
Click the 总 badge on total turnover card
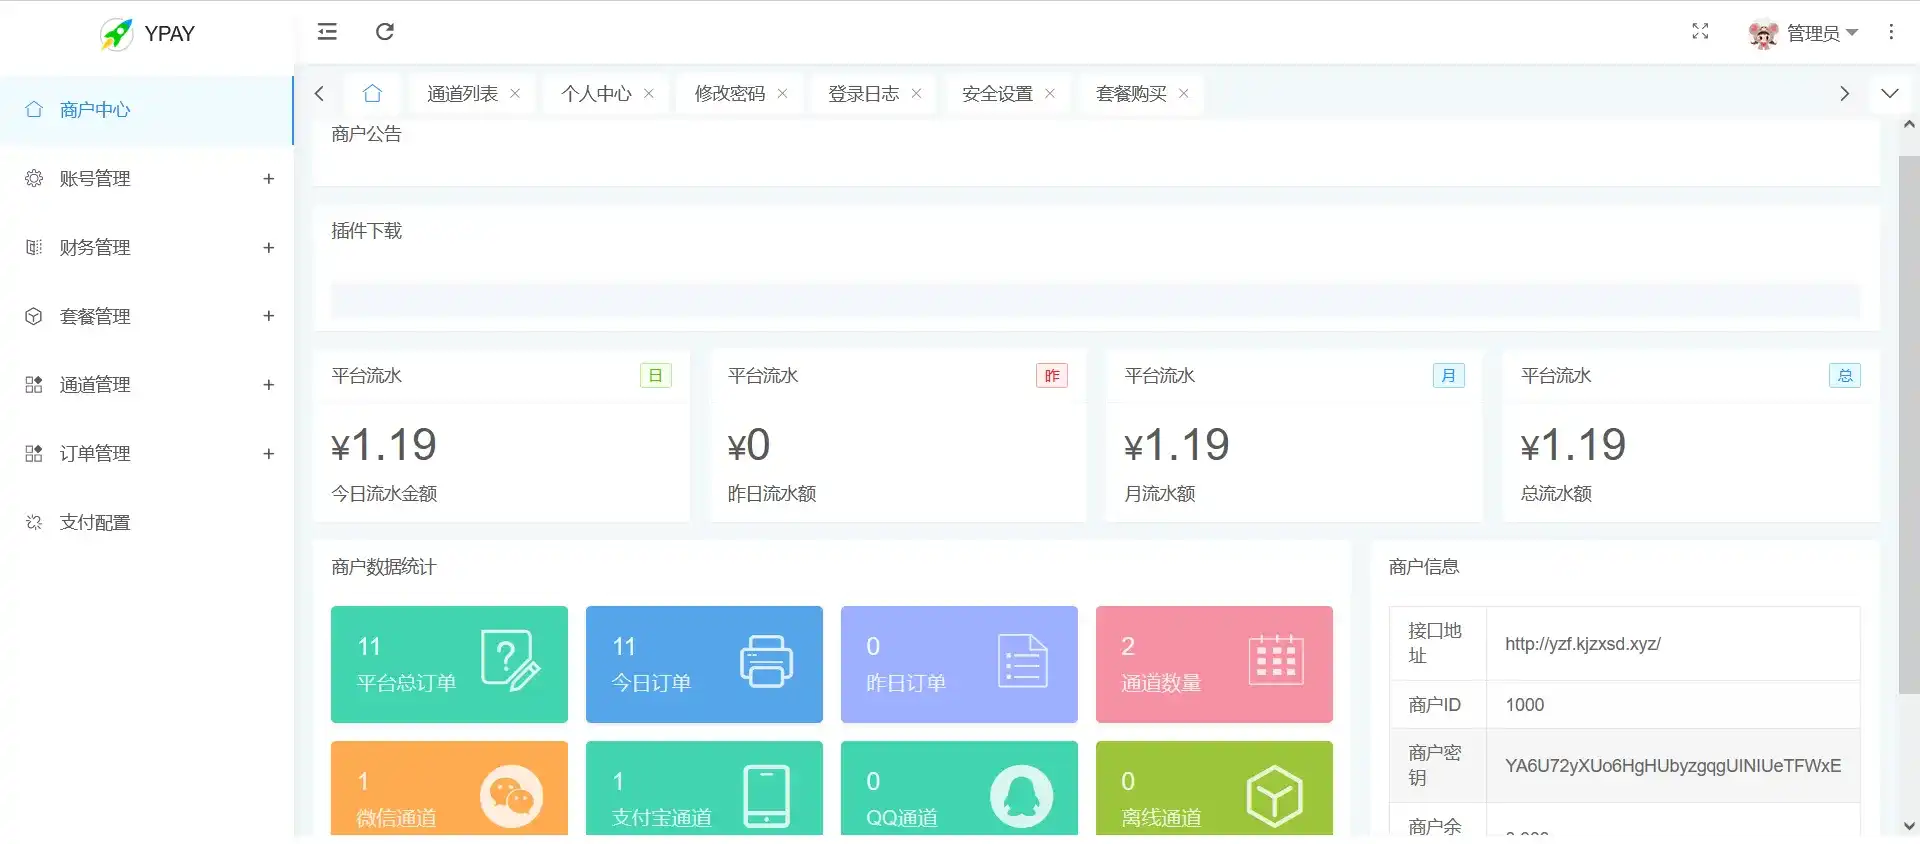(1845, 376)
